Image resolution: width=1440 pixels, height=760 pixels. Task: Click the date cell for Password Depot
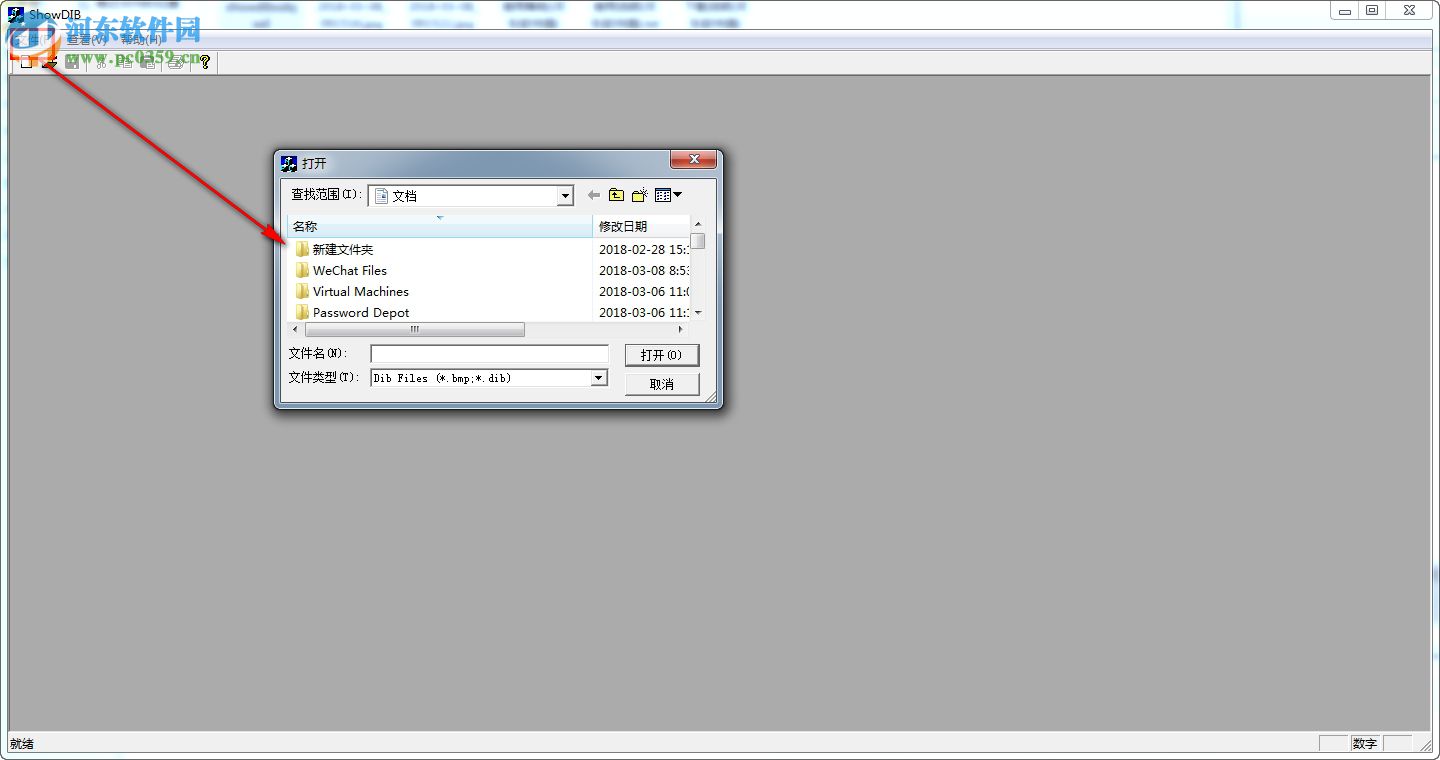644,312
